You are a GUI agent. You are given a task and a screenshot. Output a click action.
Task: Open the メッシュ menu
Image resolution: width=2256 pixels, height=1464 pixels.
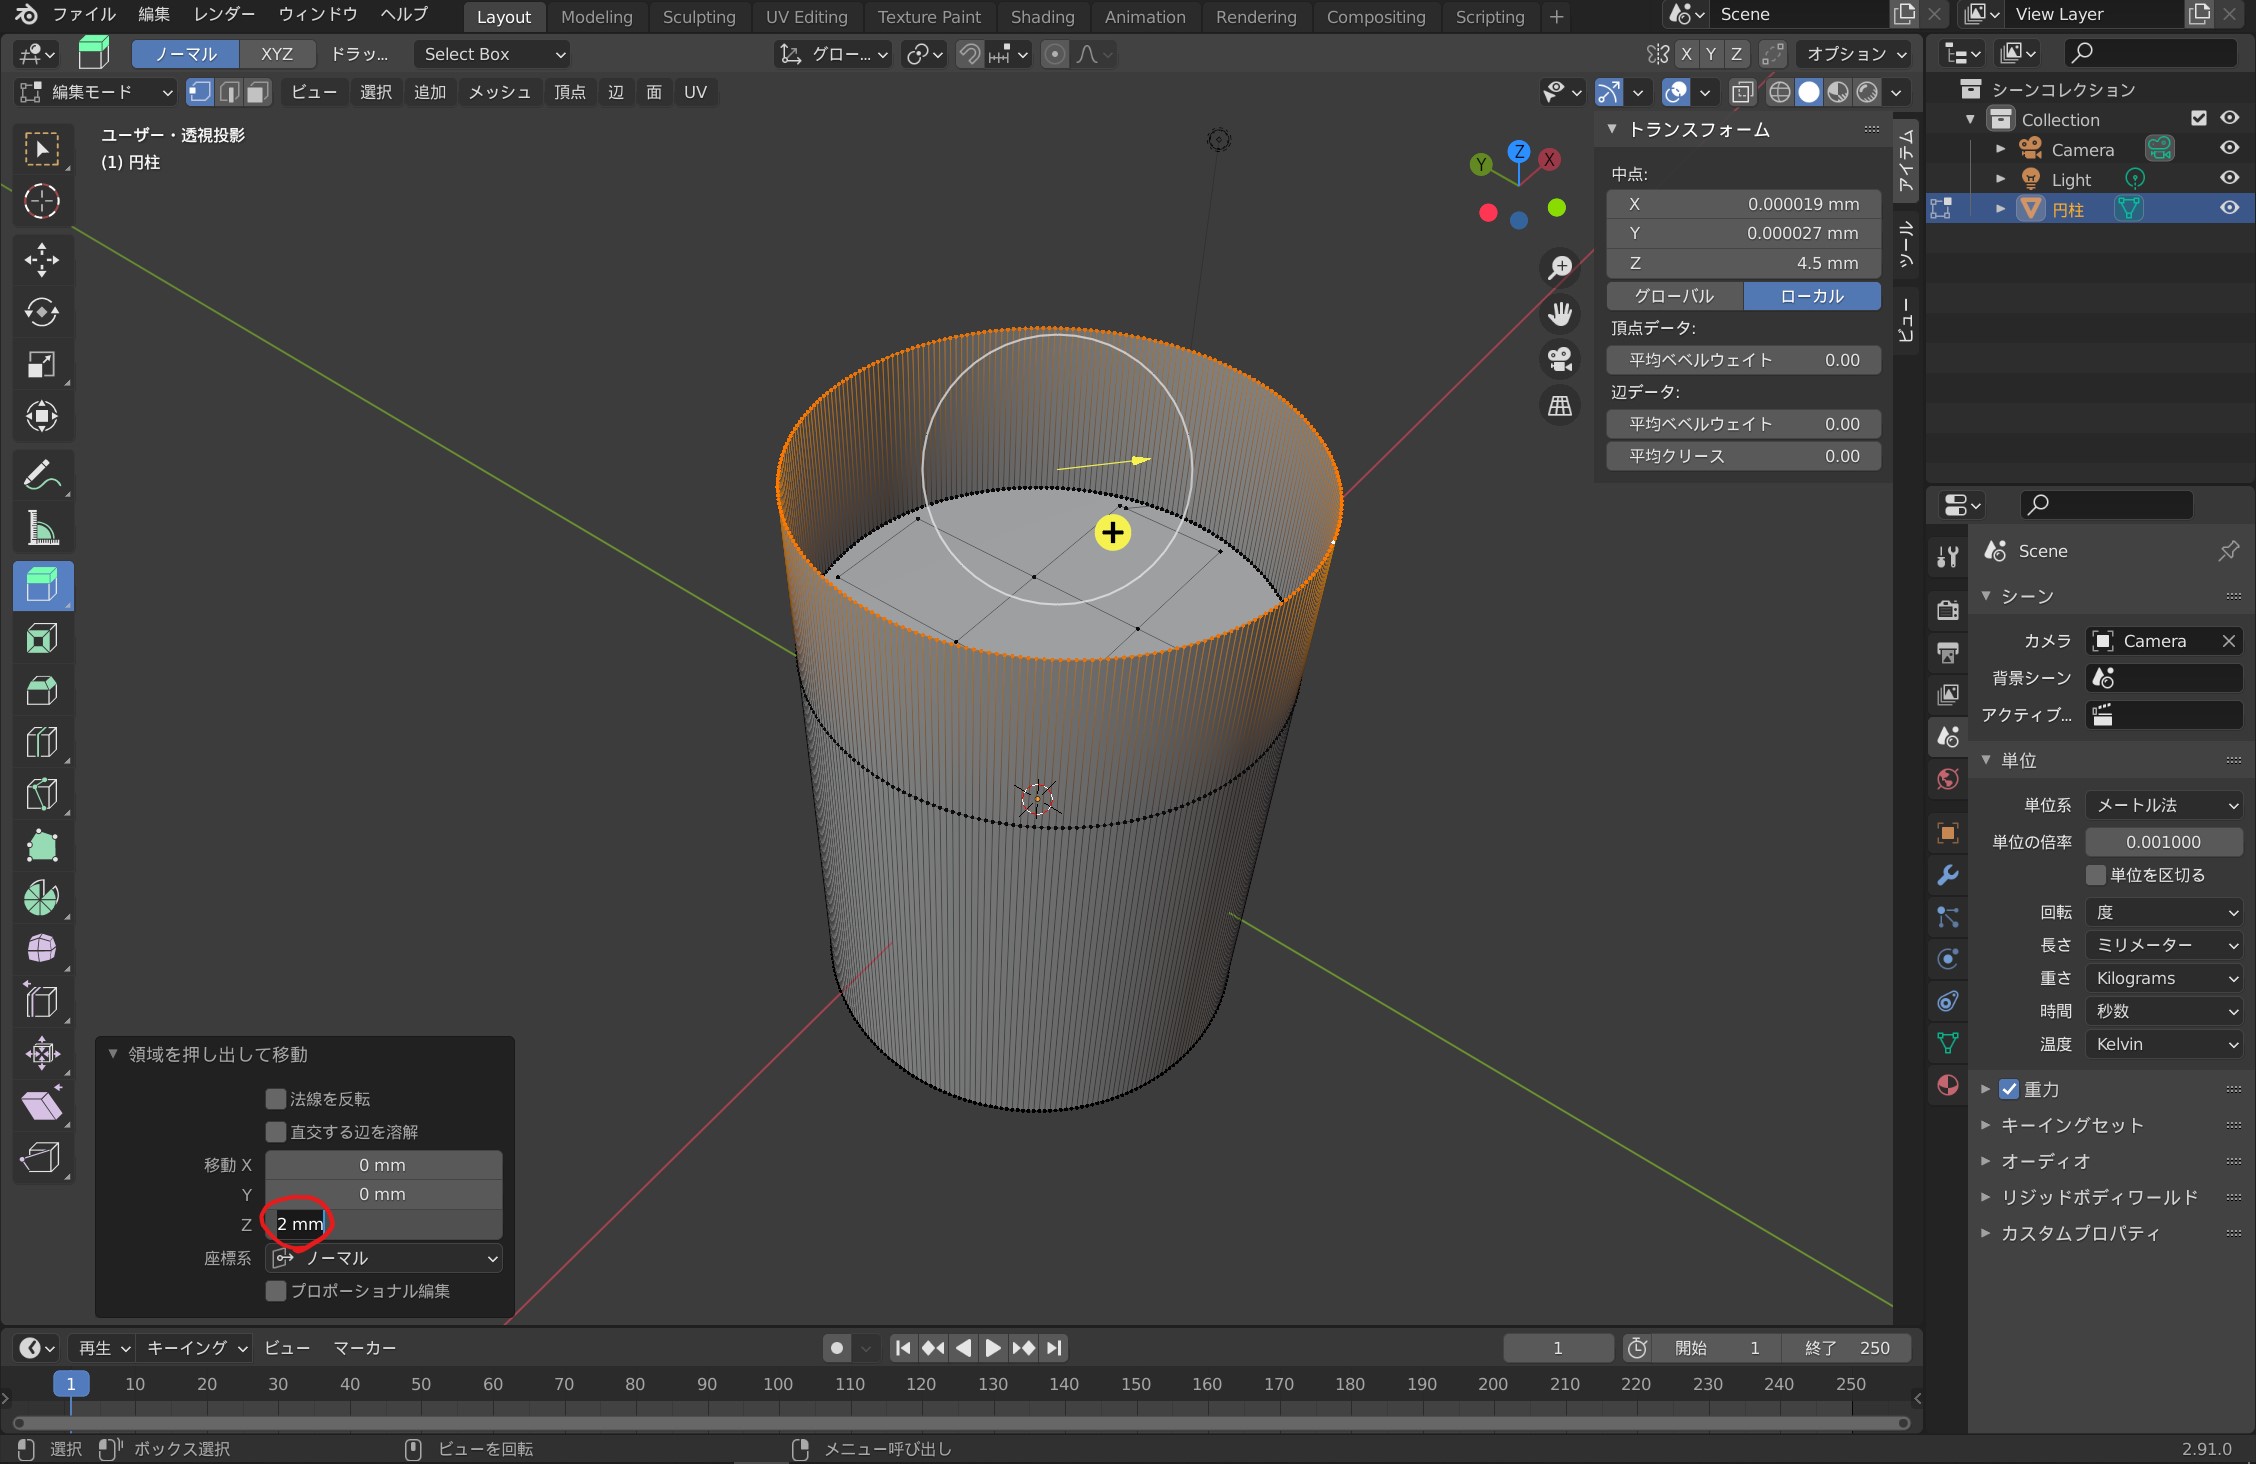pyautogui.click(x=499, y=92)
